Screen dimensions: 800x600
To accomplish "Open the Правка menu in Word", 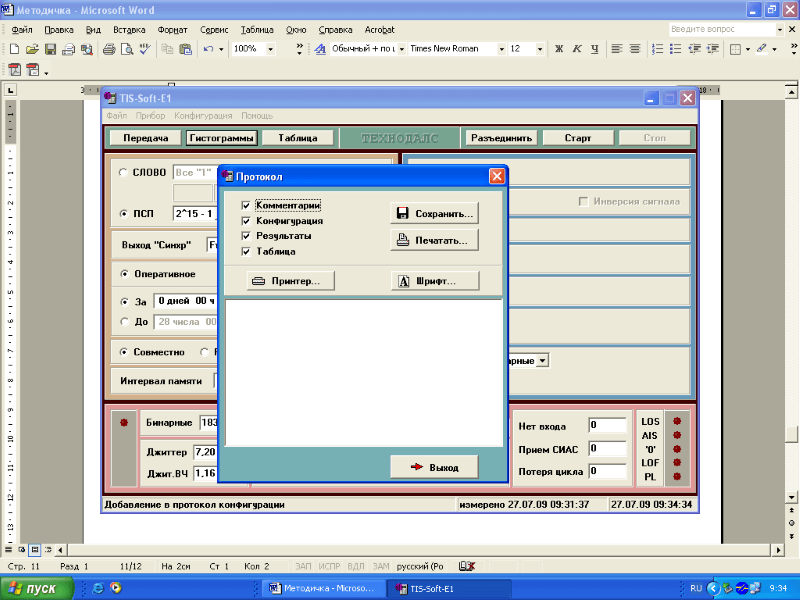I will click(x=59, y=30).
